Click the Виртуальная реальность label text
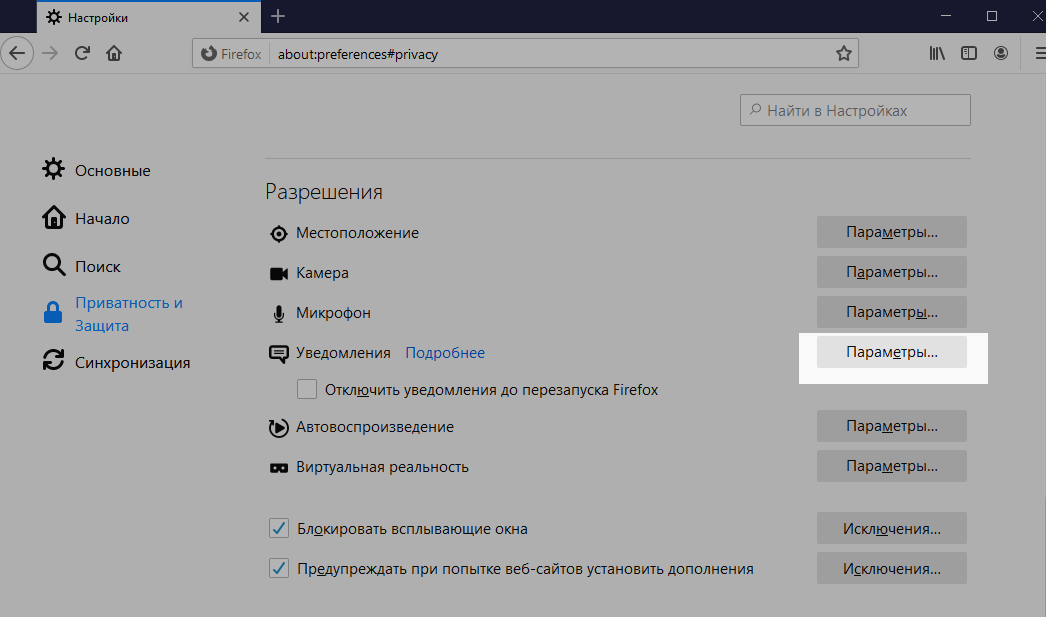Viewport: 1046px width, 617px height. pos(382,467)
